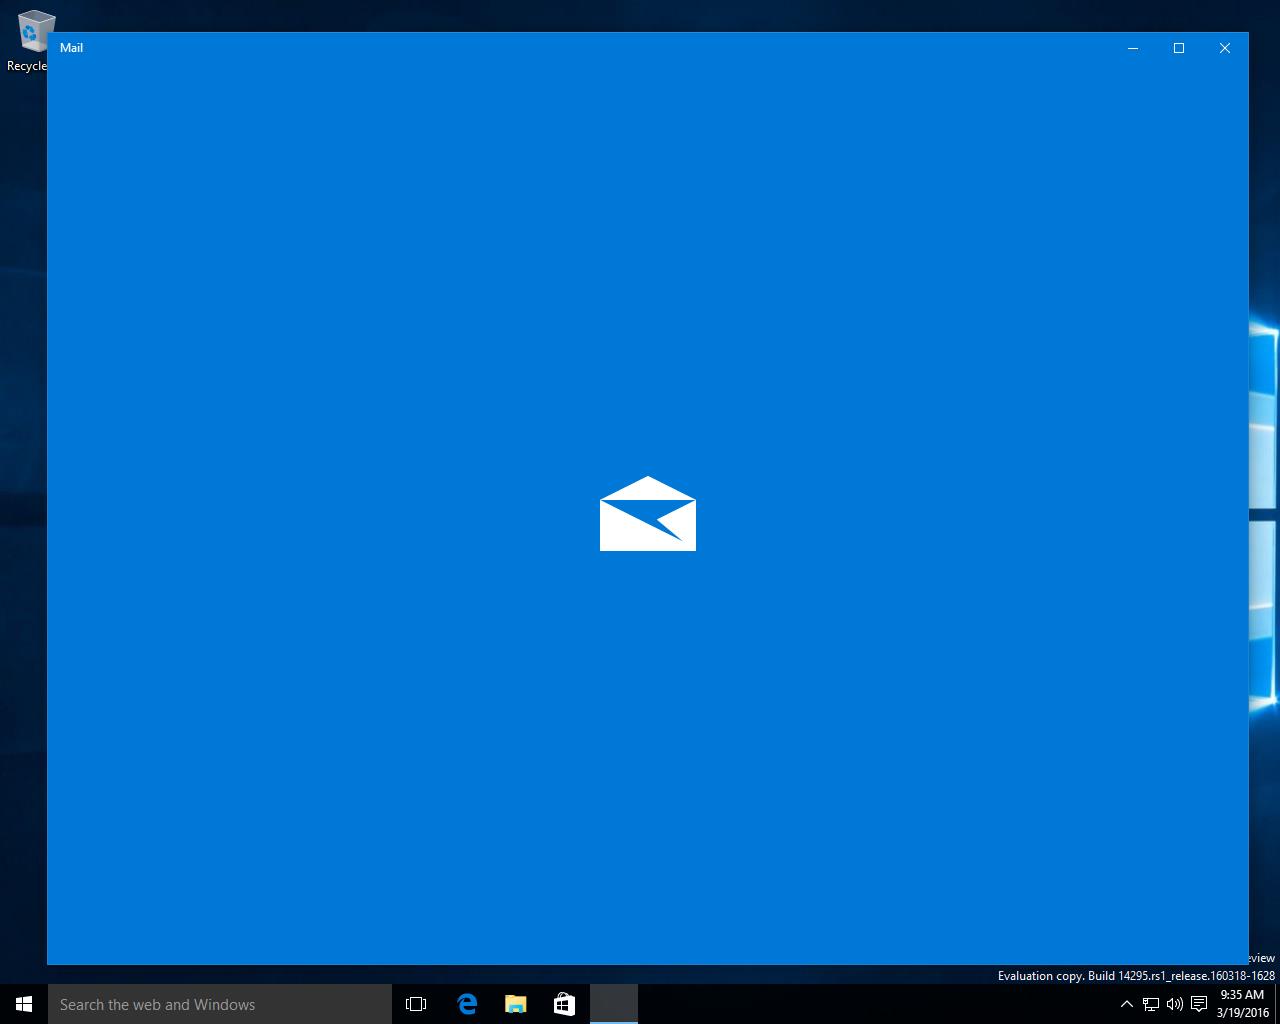Open the volume control tray icon

1175,1004
